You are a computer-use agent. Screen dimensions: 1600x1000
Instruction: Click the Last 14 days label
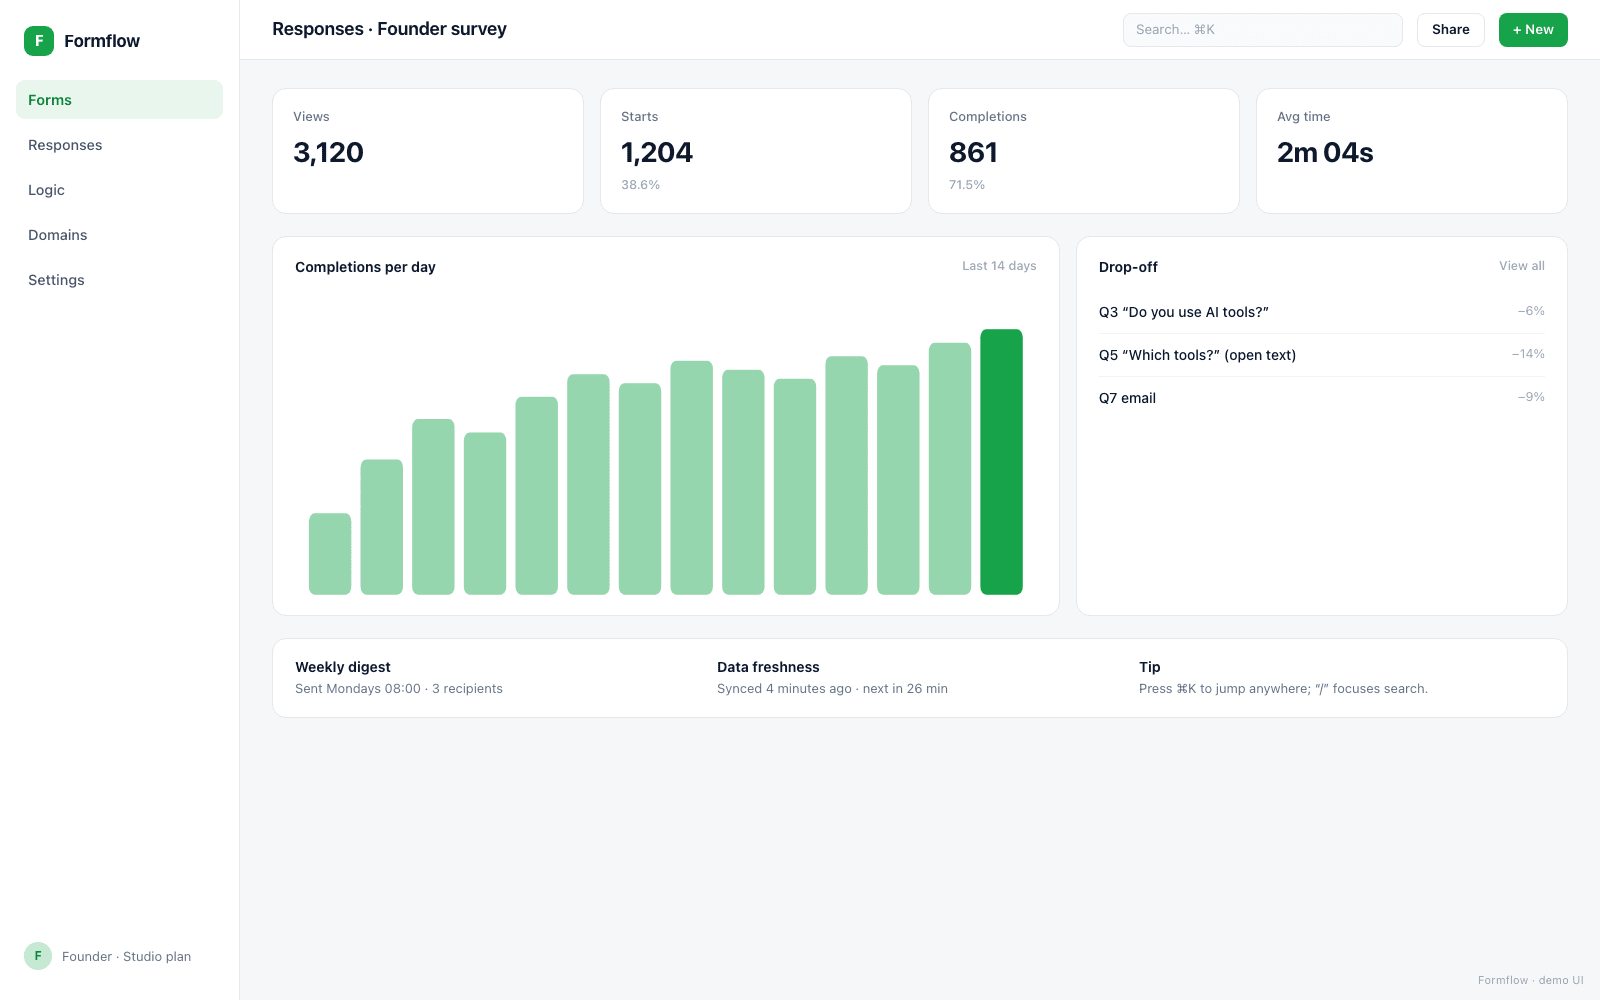[999, 266]
